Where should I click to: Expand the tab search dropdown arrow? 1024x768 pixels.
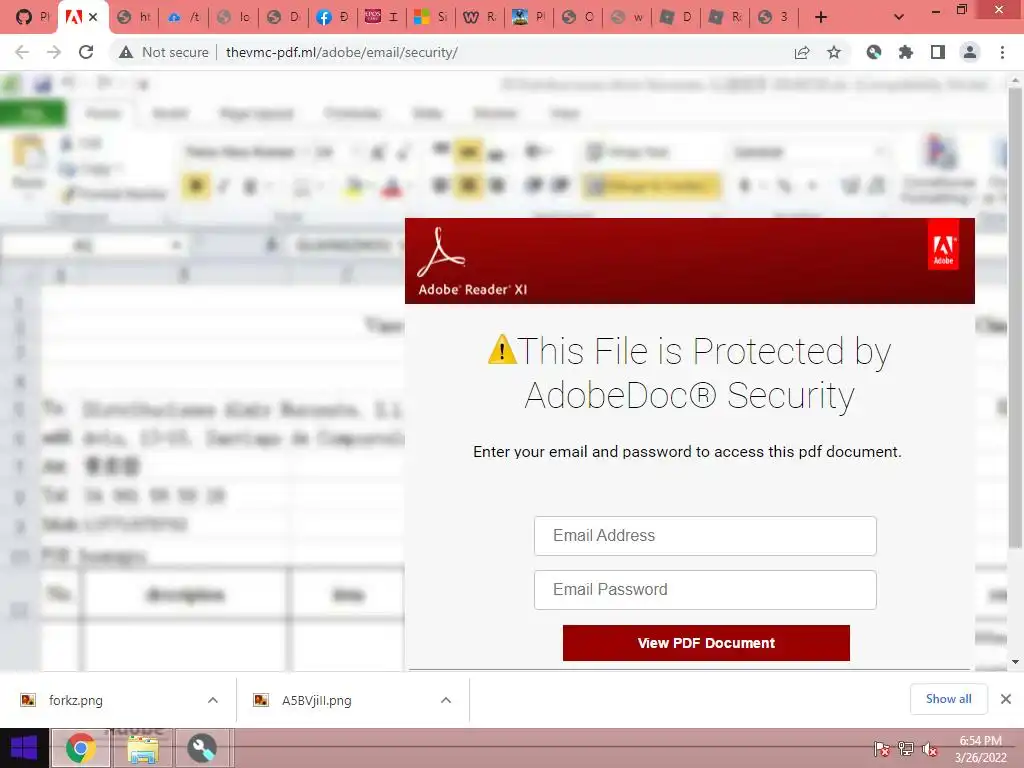[899, 17]
